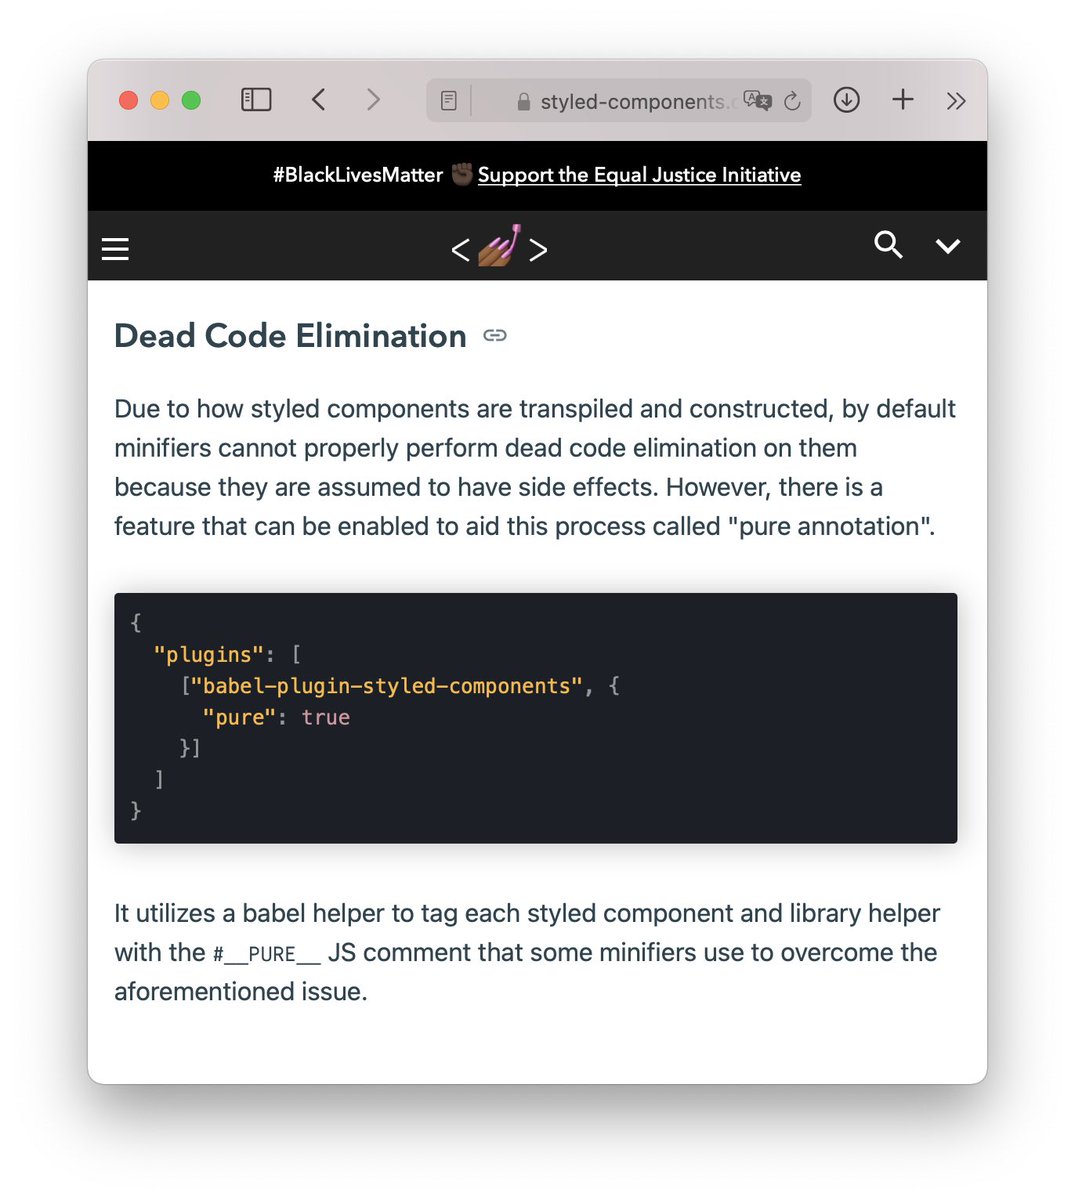
Task: Toggle Reader view for this article
Action: [x=447, y=100]
